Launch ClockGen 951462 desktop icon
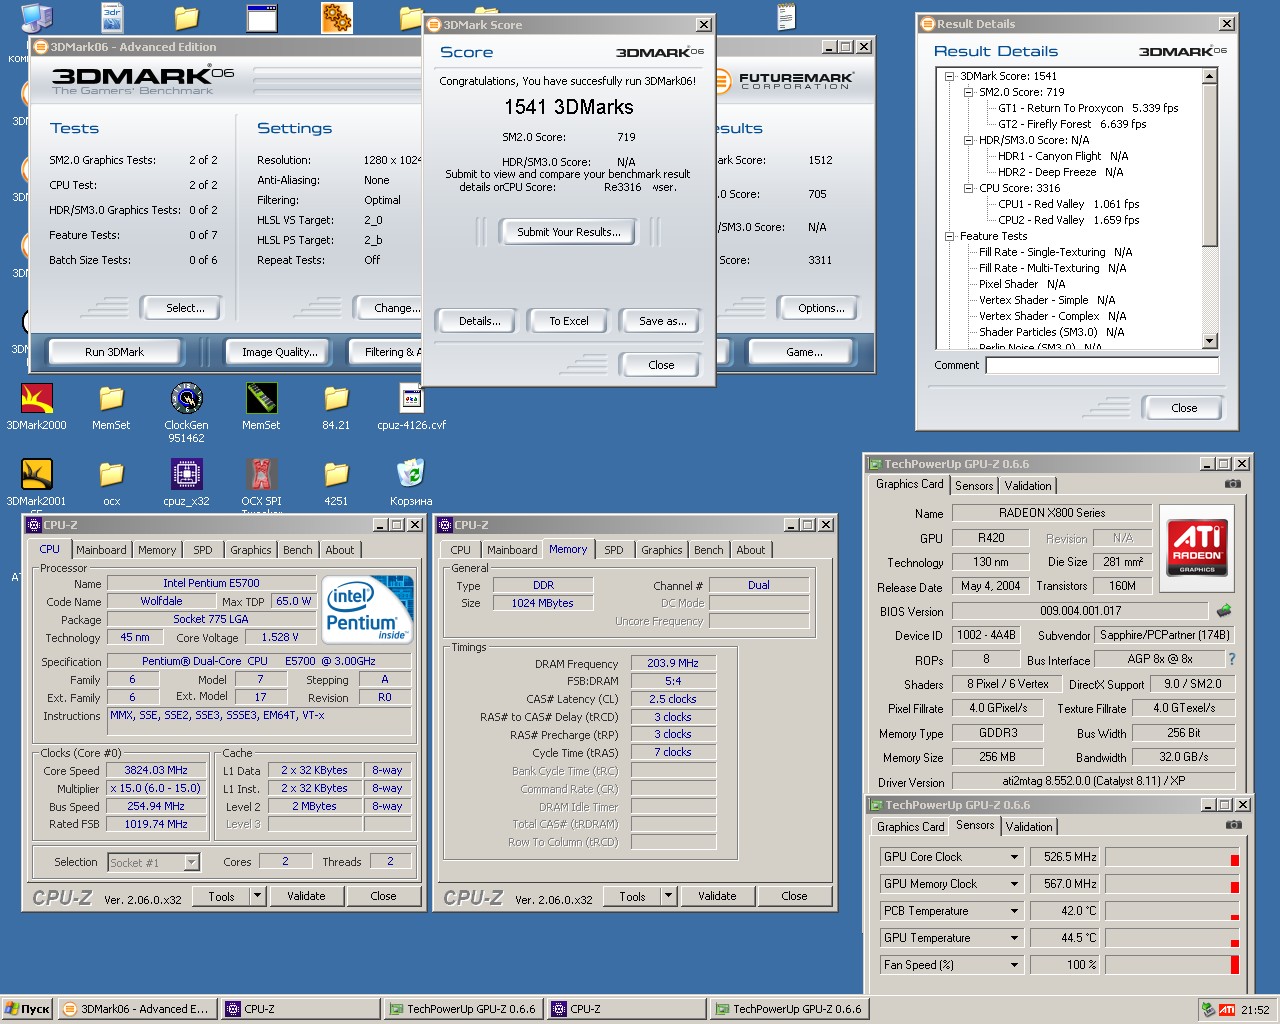Image resolution: width=1280 pixels, height=1024 pixels. pos(186,399)
